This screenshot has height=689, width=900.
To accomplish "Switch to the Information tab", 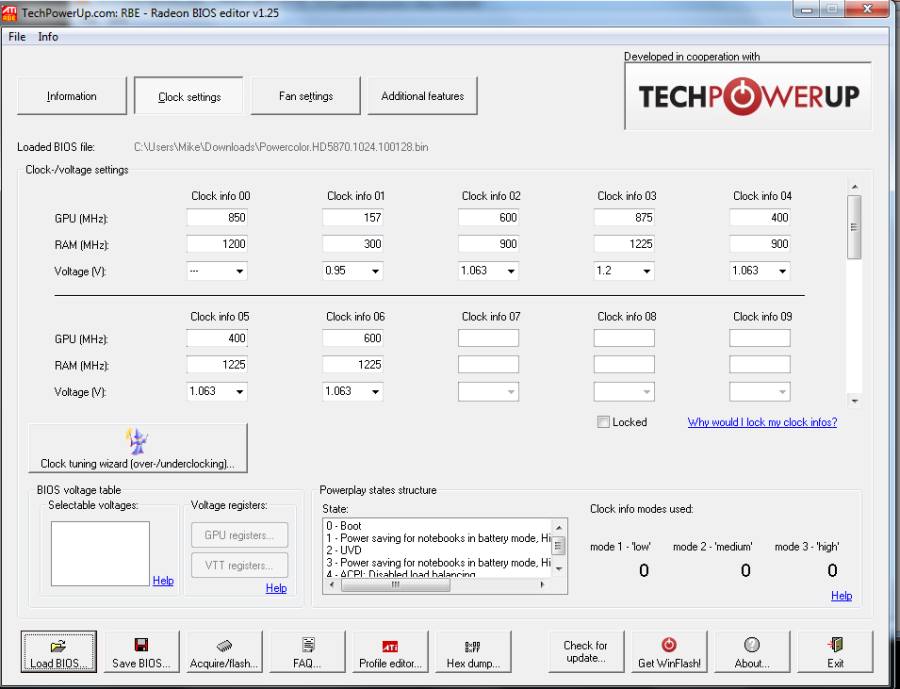I will pos(72,96).
